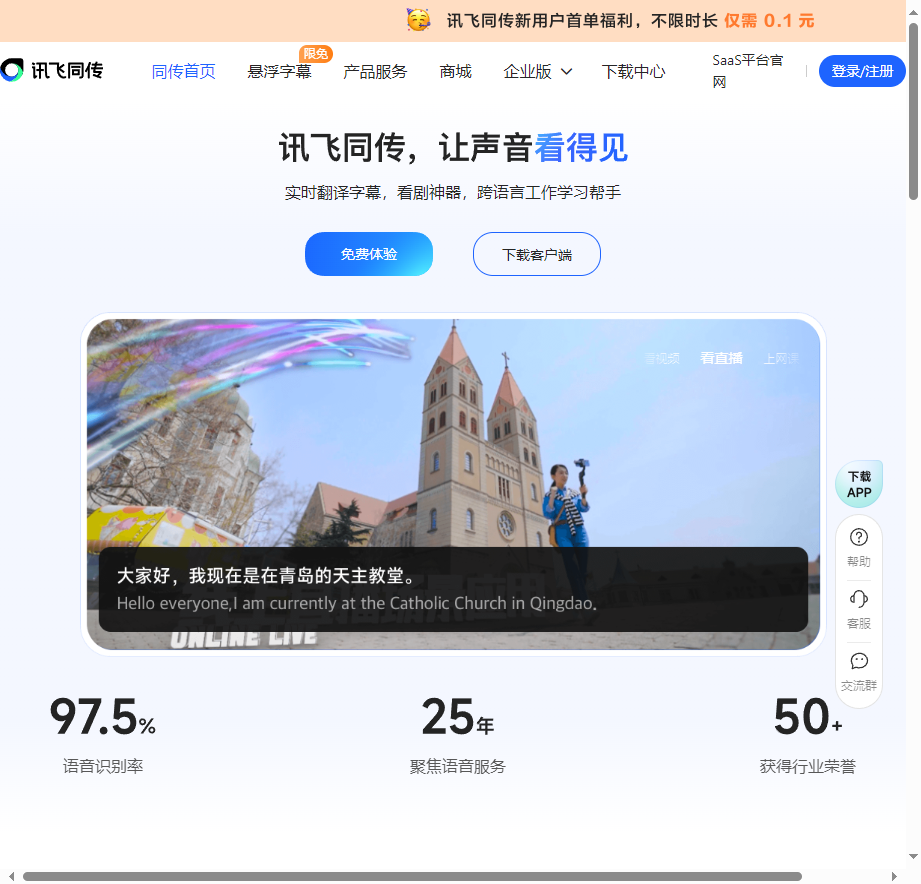The width and height of the screenshot is (921, 884).
Task: Click the vertical scrollbar down arrow
Action: pyautogui.click(x=913, y=856)
